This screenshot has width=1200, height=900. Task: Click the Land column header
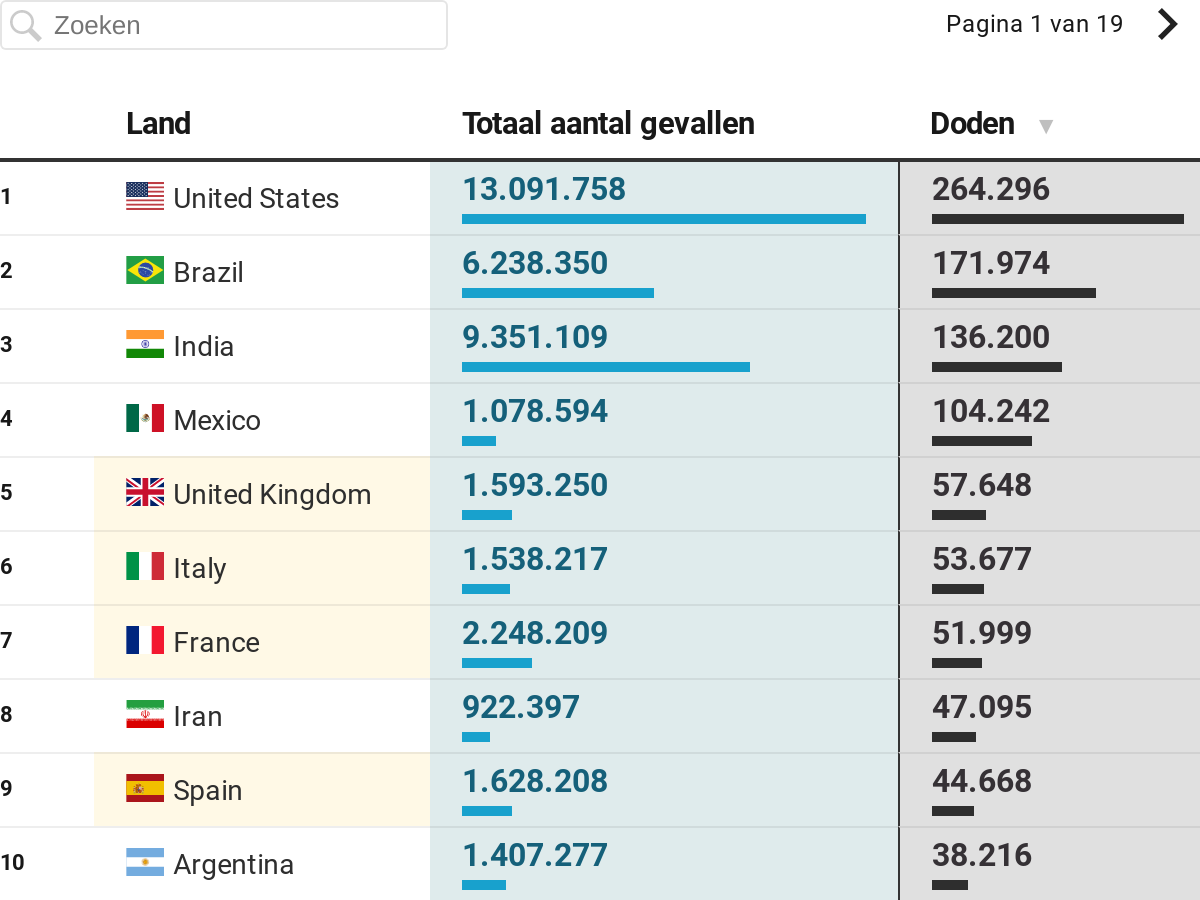pos(158,124)
